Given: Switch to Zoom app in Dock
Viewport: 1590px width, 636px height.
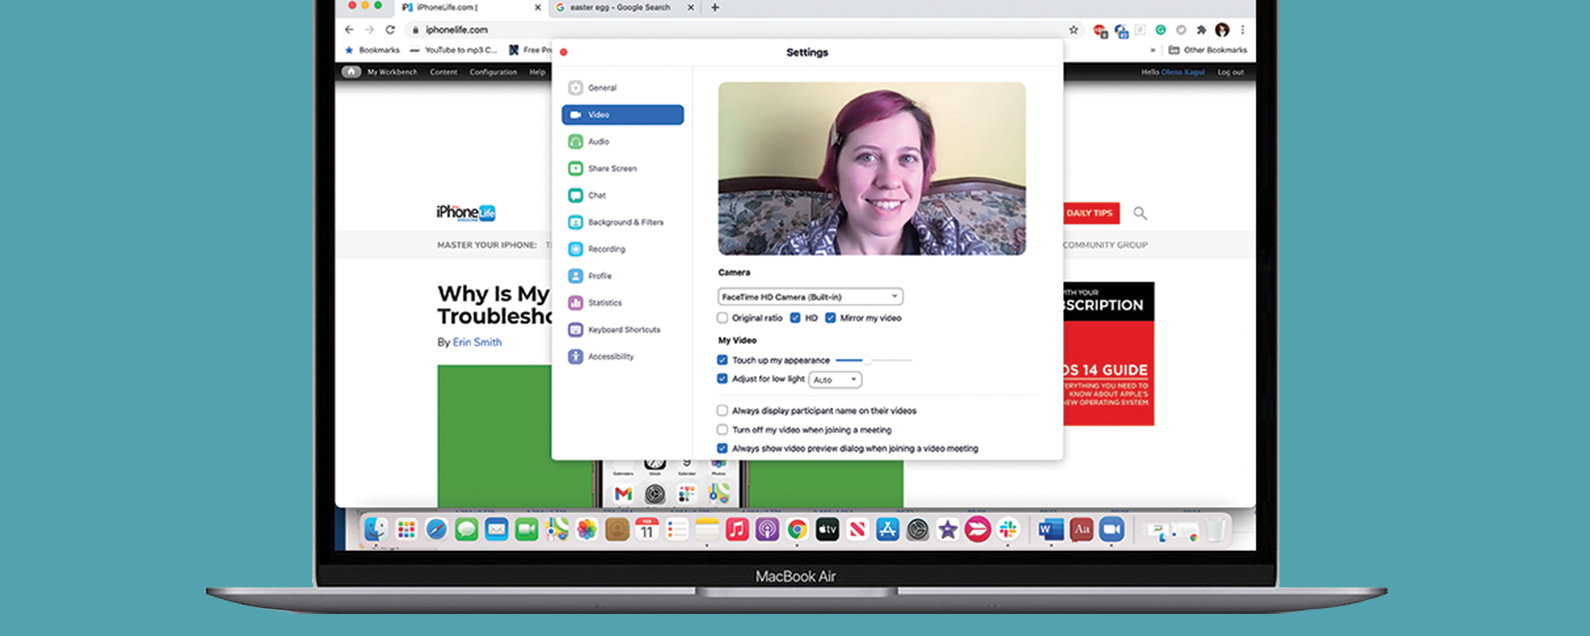Looking at the screenshot, I should [1111, 530].
